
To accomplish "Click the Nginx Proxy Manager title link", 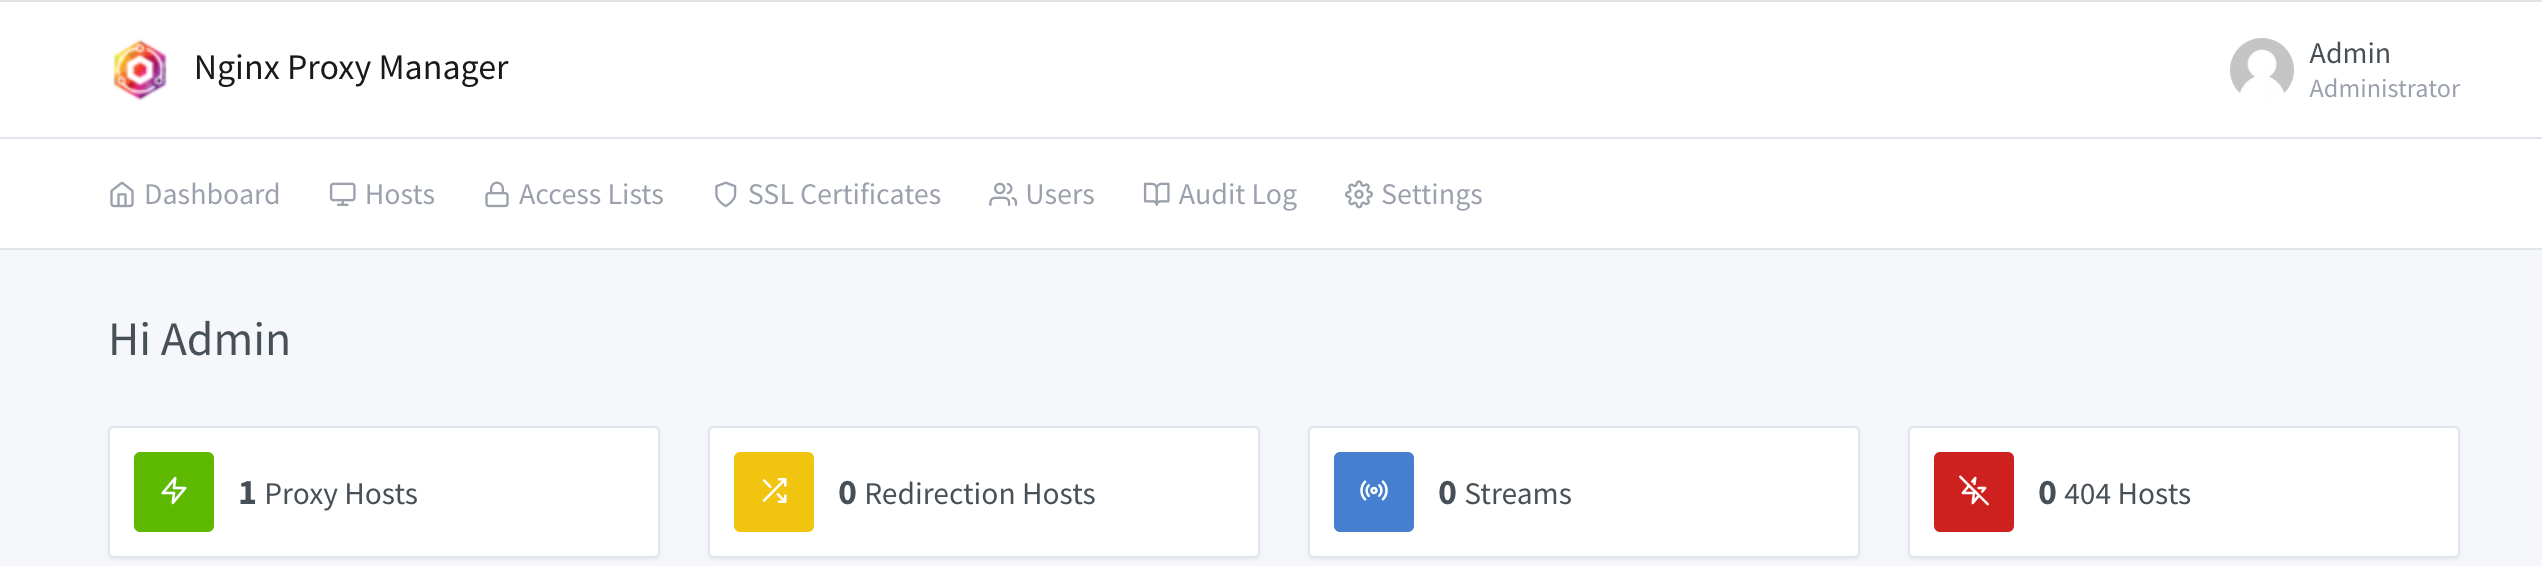I will point(351,68).
